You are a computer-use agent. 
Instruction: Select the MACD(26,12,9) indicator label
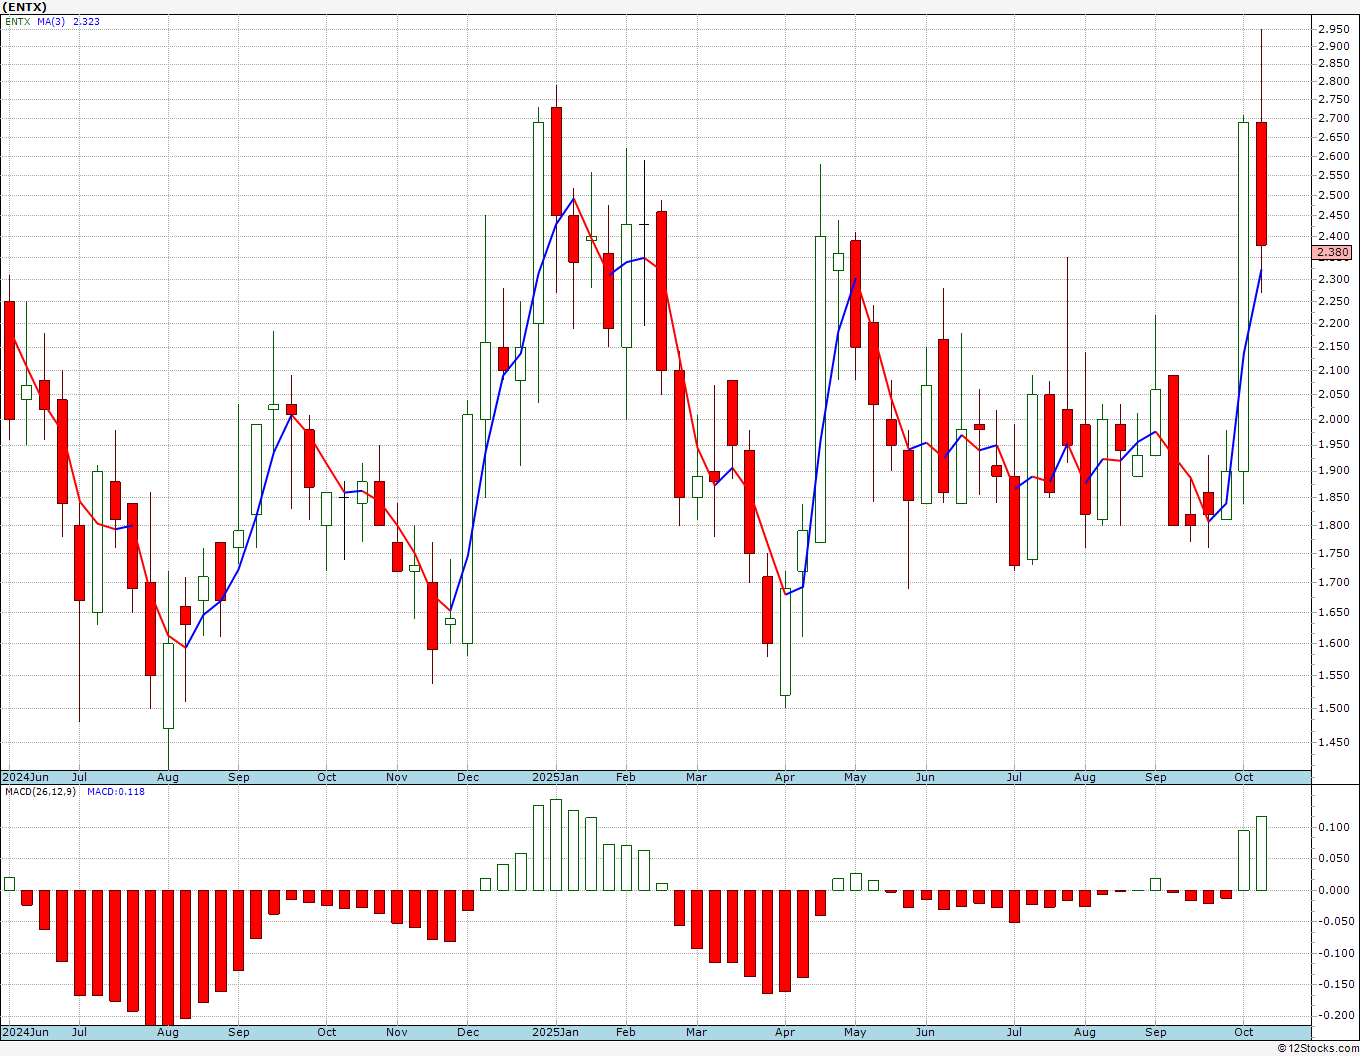click(40, 791)
